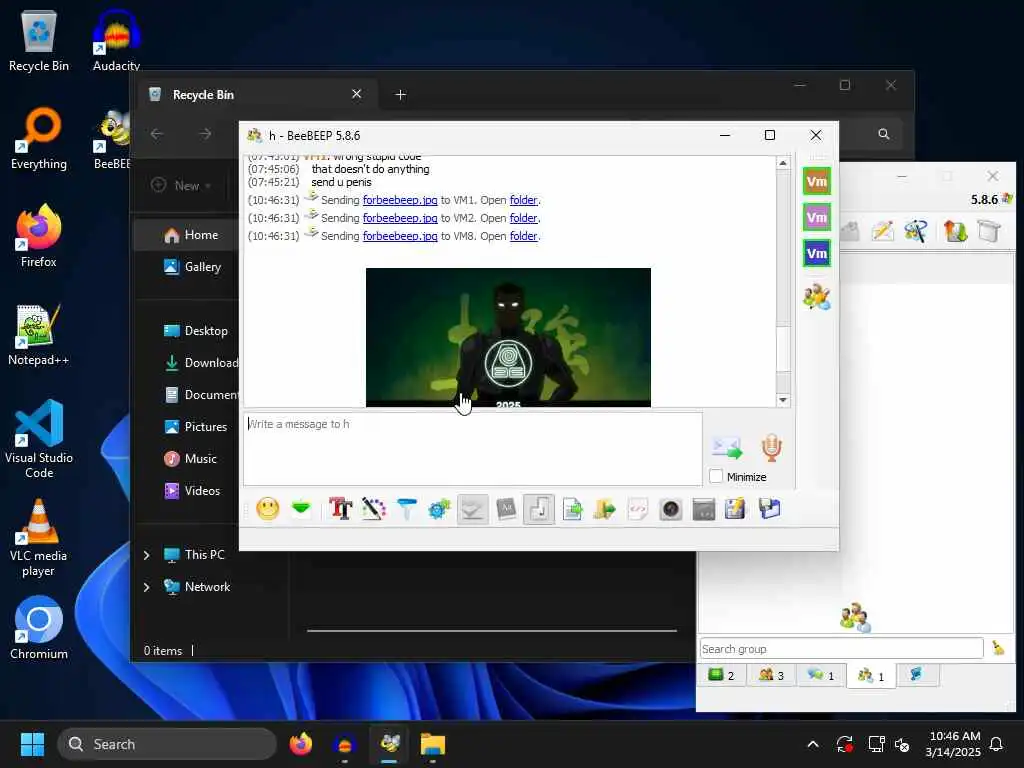This screenshot has height=768, width=1024.
Task: Send a file using the page-with-arrow icon
Action: tap(573, 509)
